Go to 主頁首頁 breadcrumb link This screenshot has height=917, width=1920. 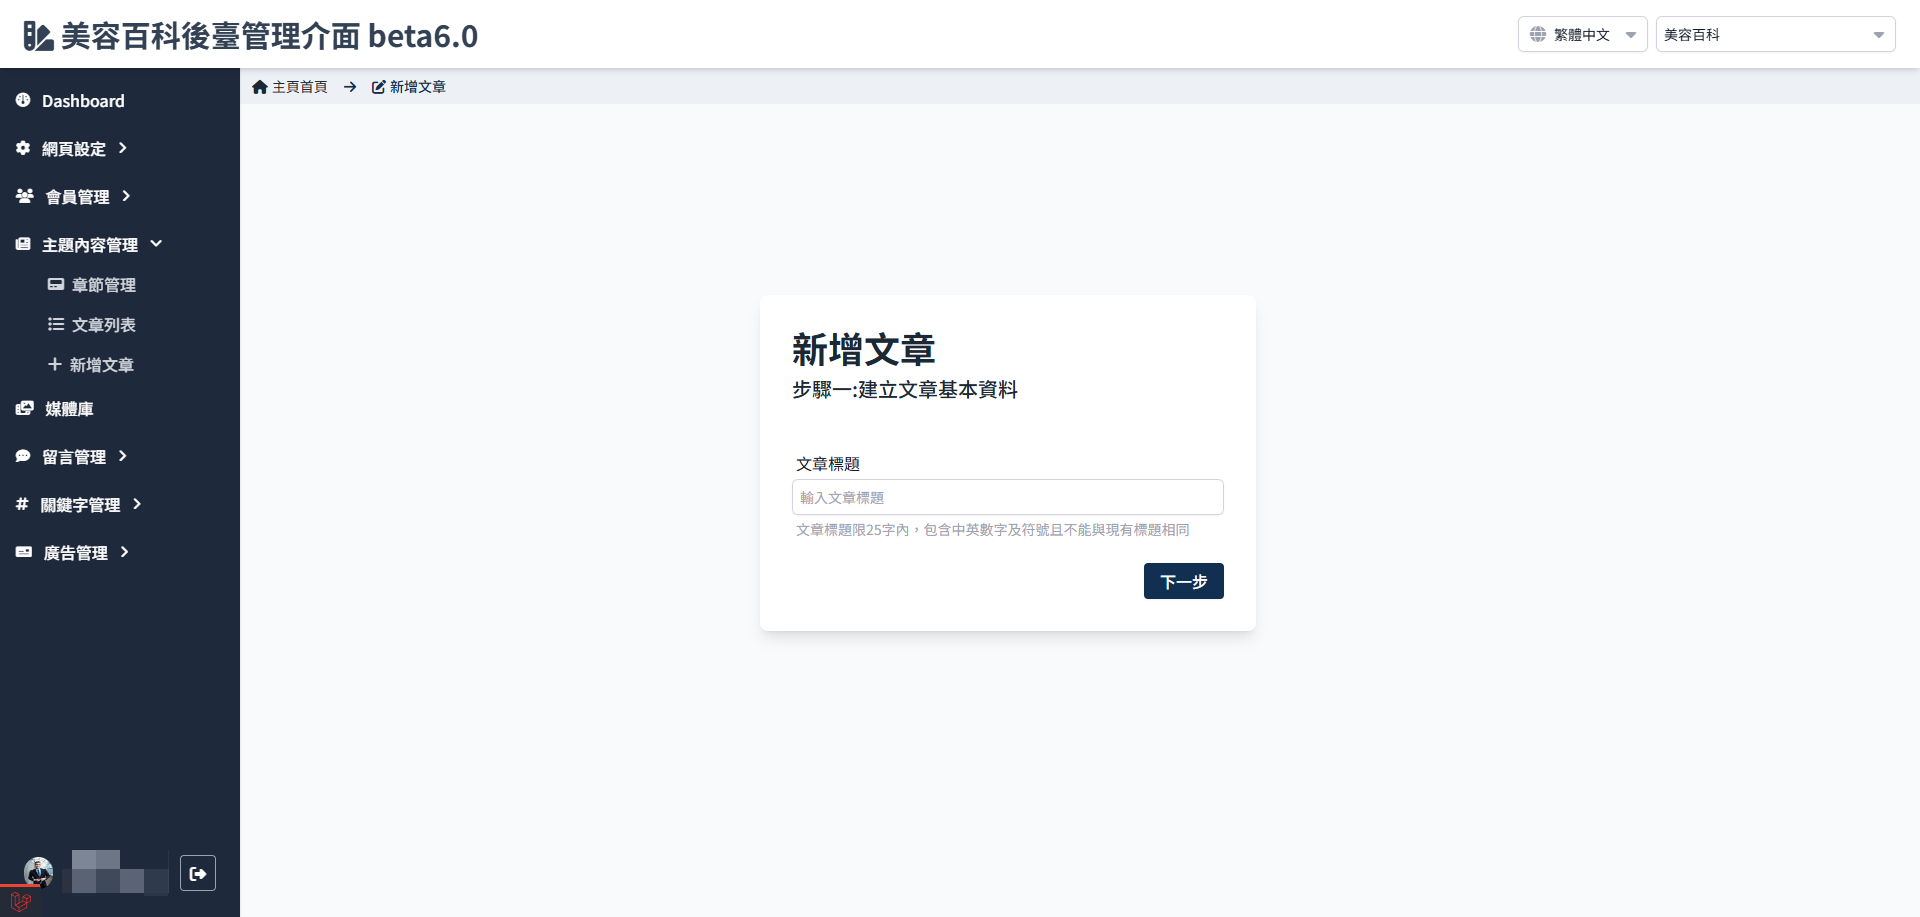300,87
